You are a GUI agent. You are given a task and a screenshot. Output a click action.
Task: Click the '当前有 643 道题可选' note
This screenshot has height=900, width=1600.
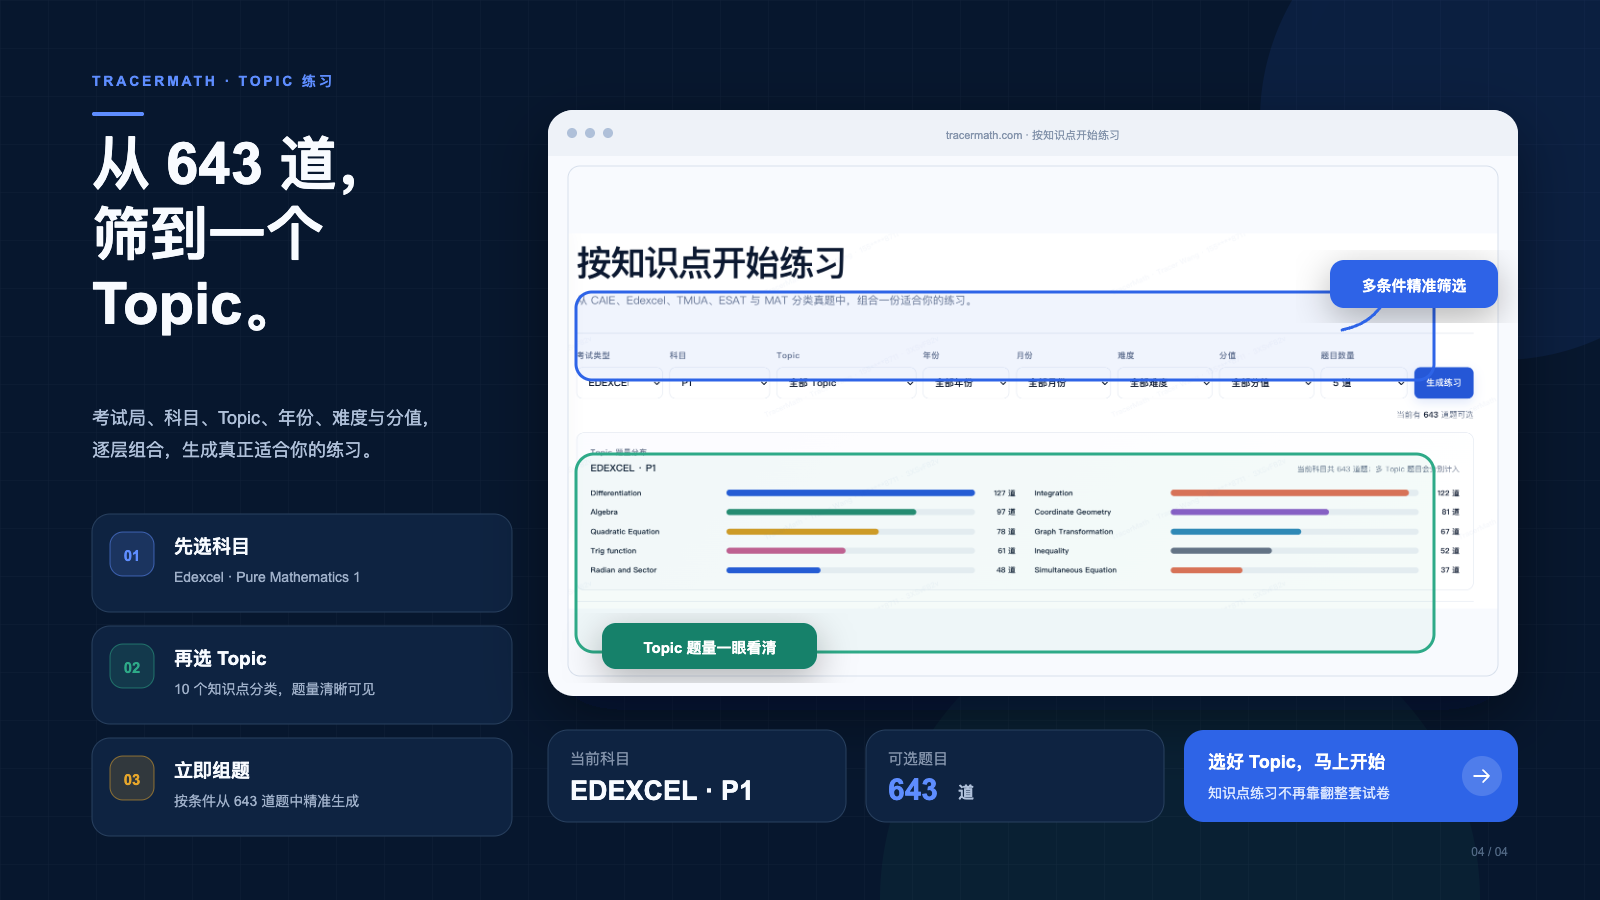click(x=1435, y=415)
